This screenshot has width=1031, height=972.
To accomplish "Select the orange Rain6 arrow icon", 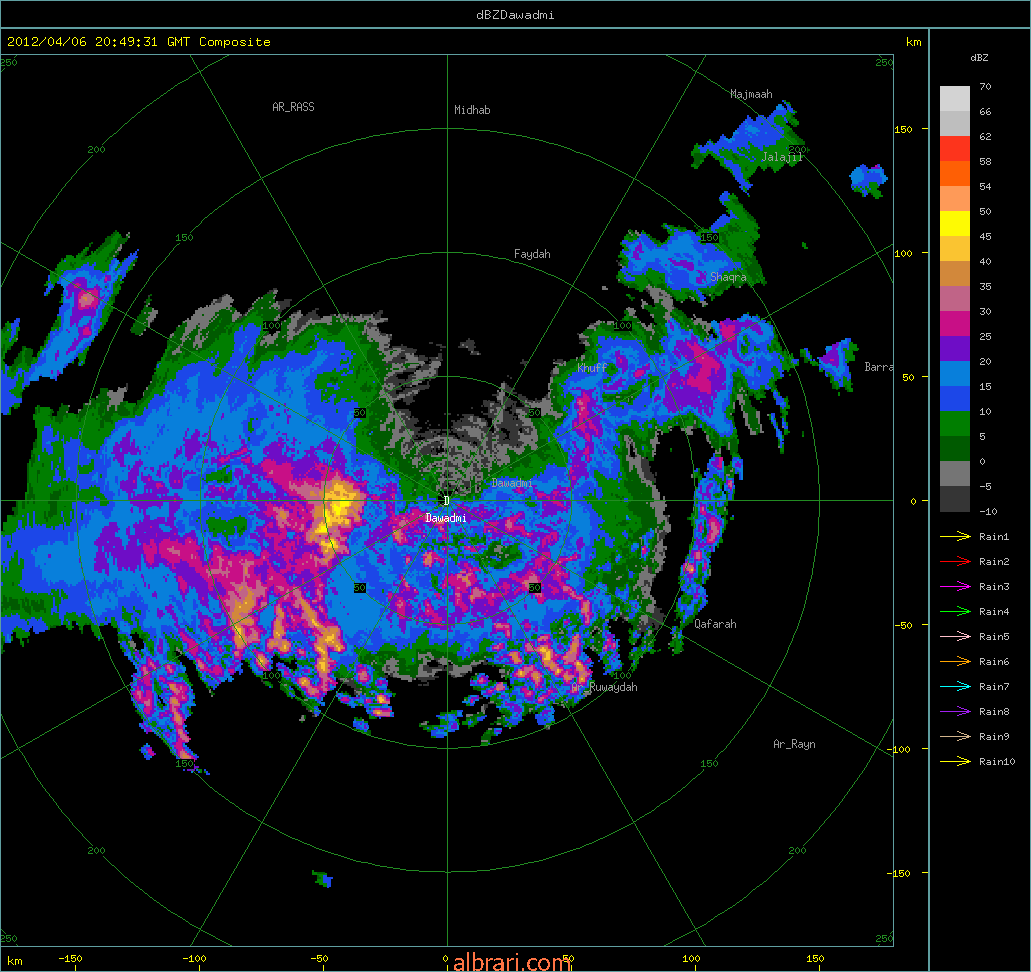I will pyautogui.click(x=955, y=662).
